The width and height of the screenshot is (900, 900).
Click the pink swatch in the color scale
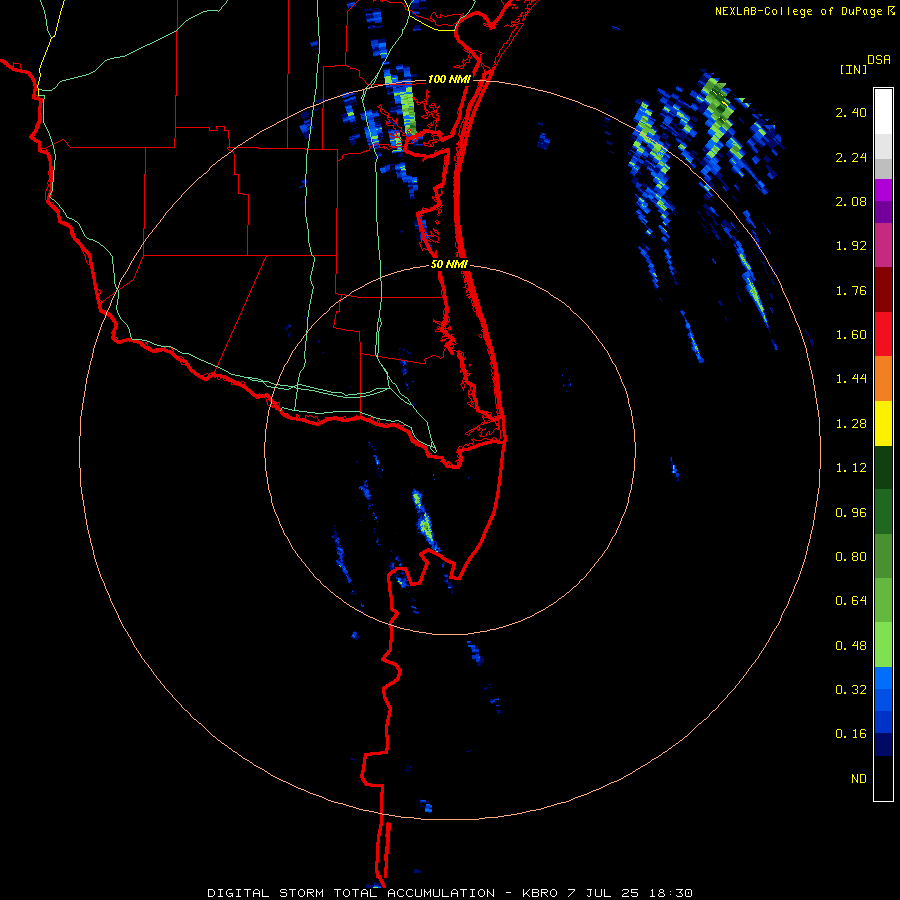[883, 246]
